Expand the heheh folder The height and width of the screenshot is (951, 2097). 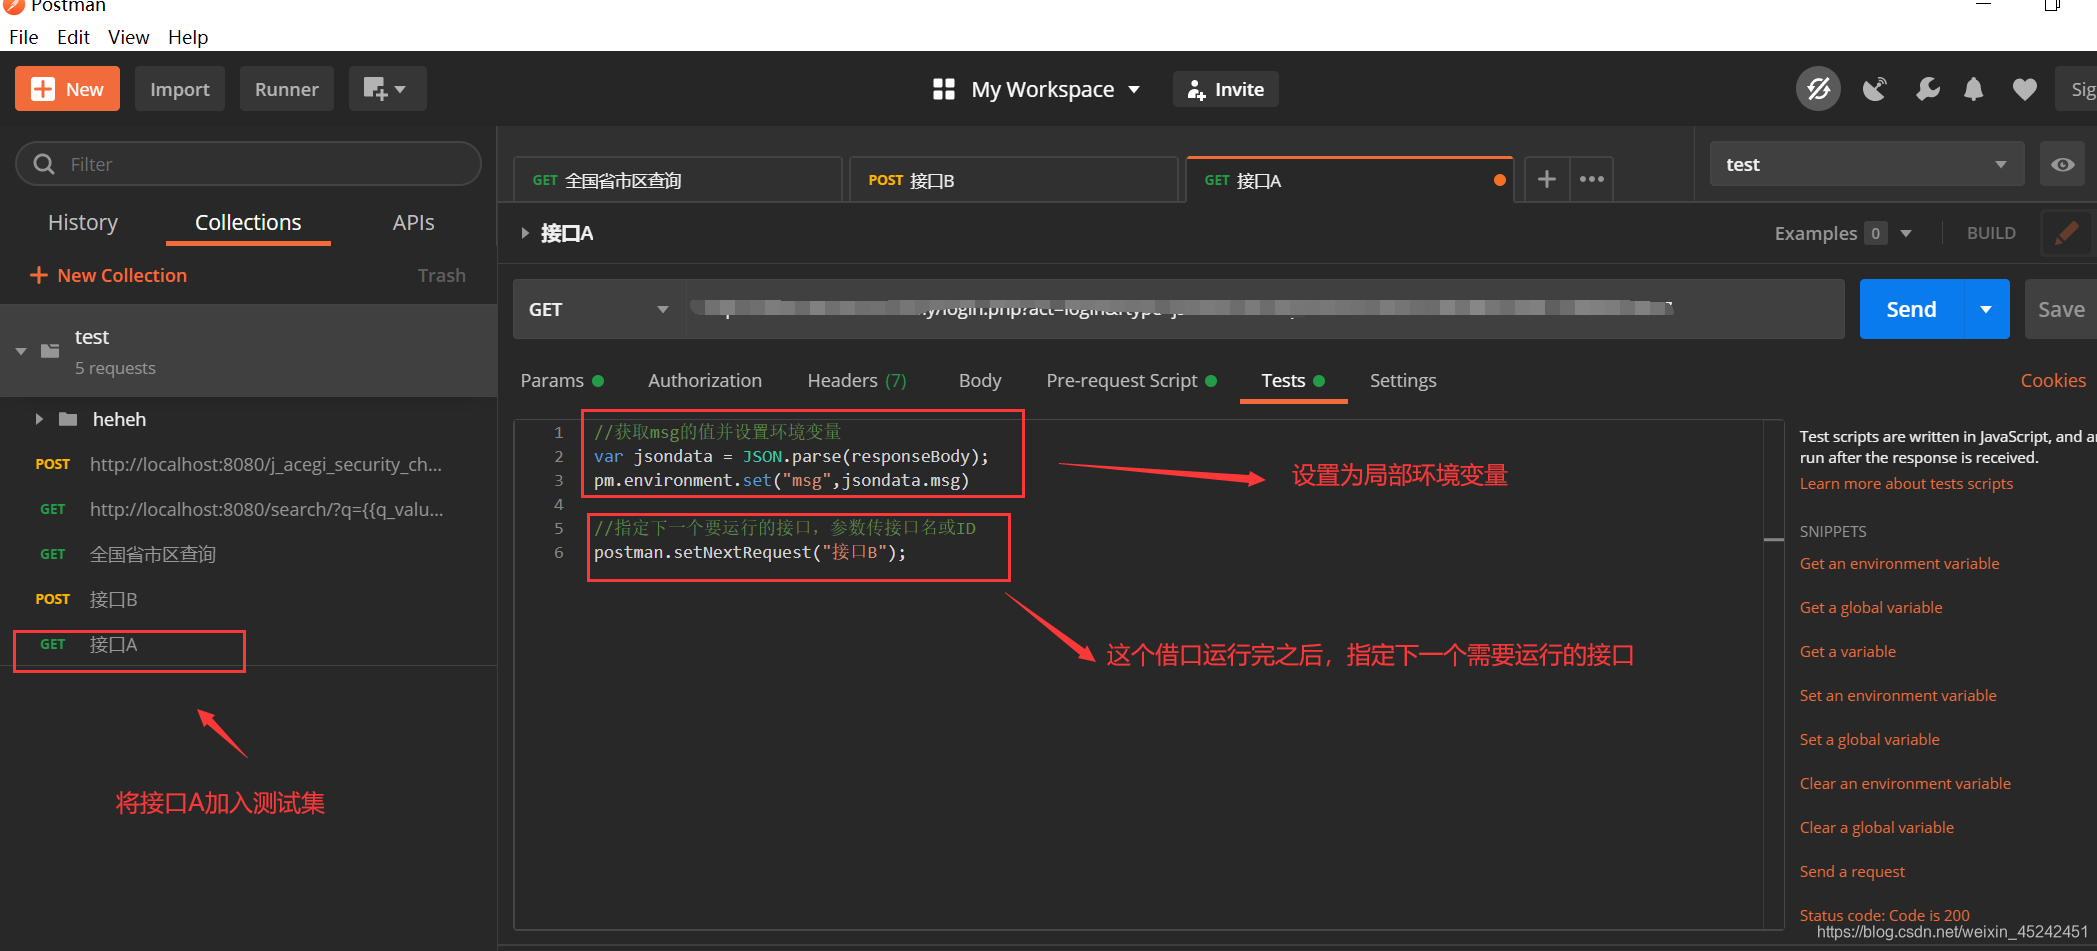(39, 419)
